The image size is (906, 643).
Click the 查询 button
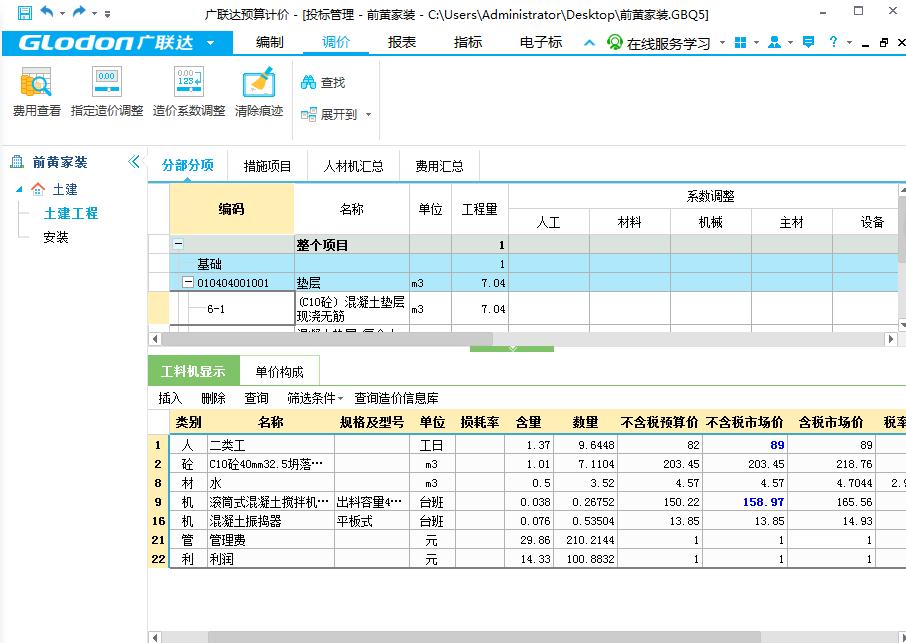256,398
